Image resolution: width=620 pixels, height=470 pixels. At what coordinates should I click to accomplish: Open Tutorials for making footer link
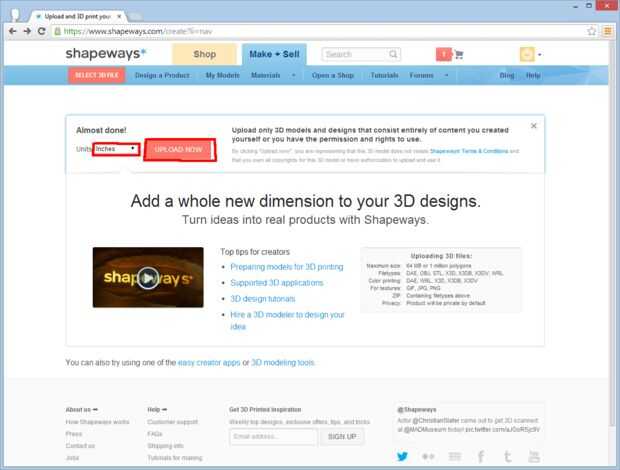click(x=175, y=458)
